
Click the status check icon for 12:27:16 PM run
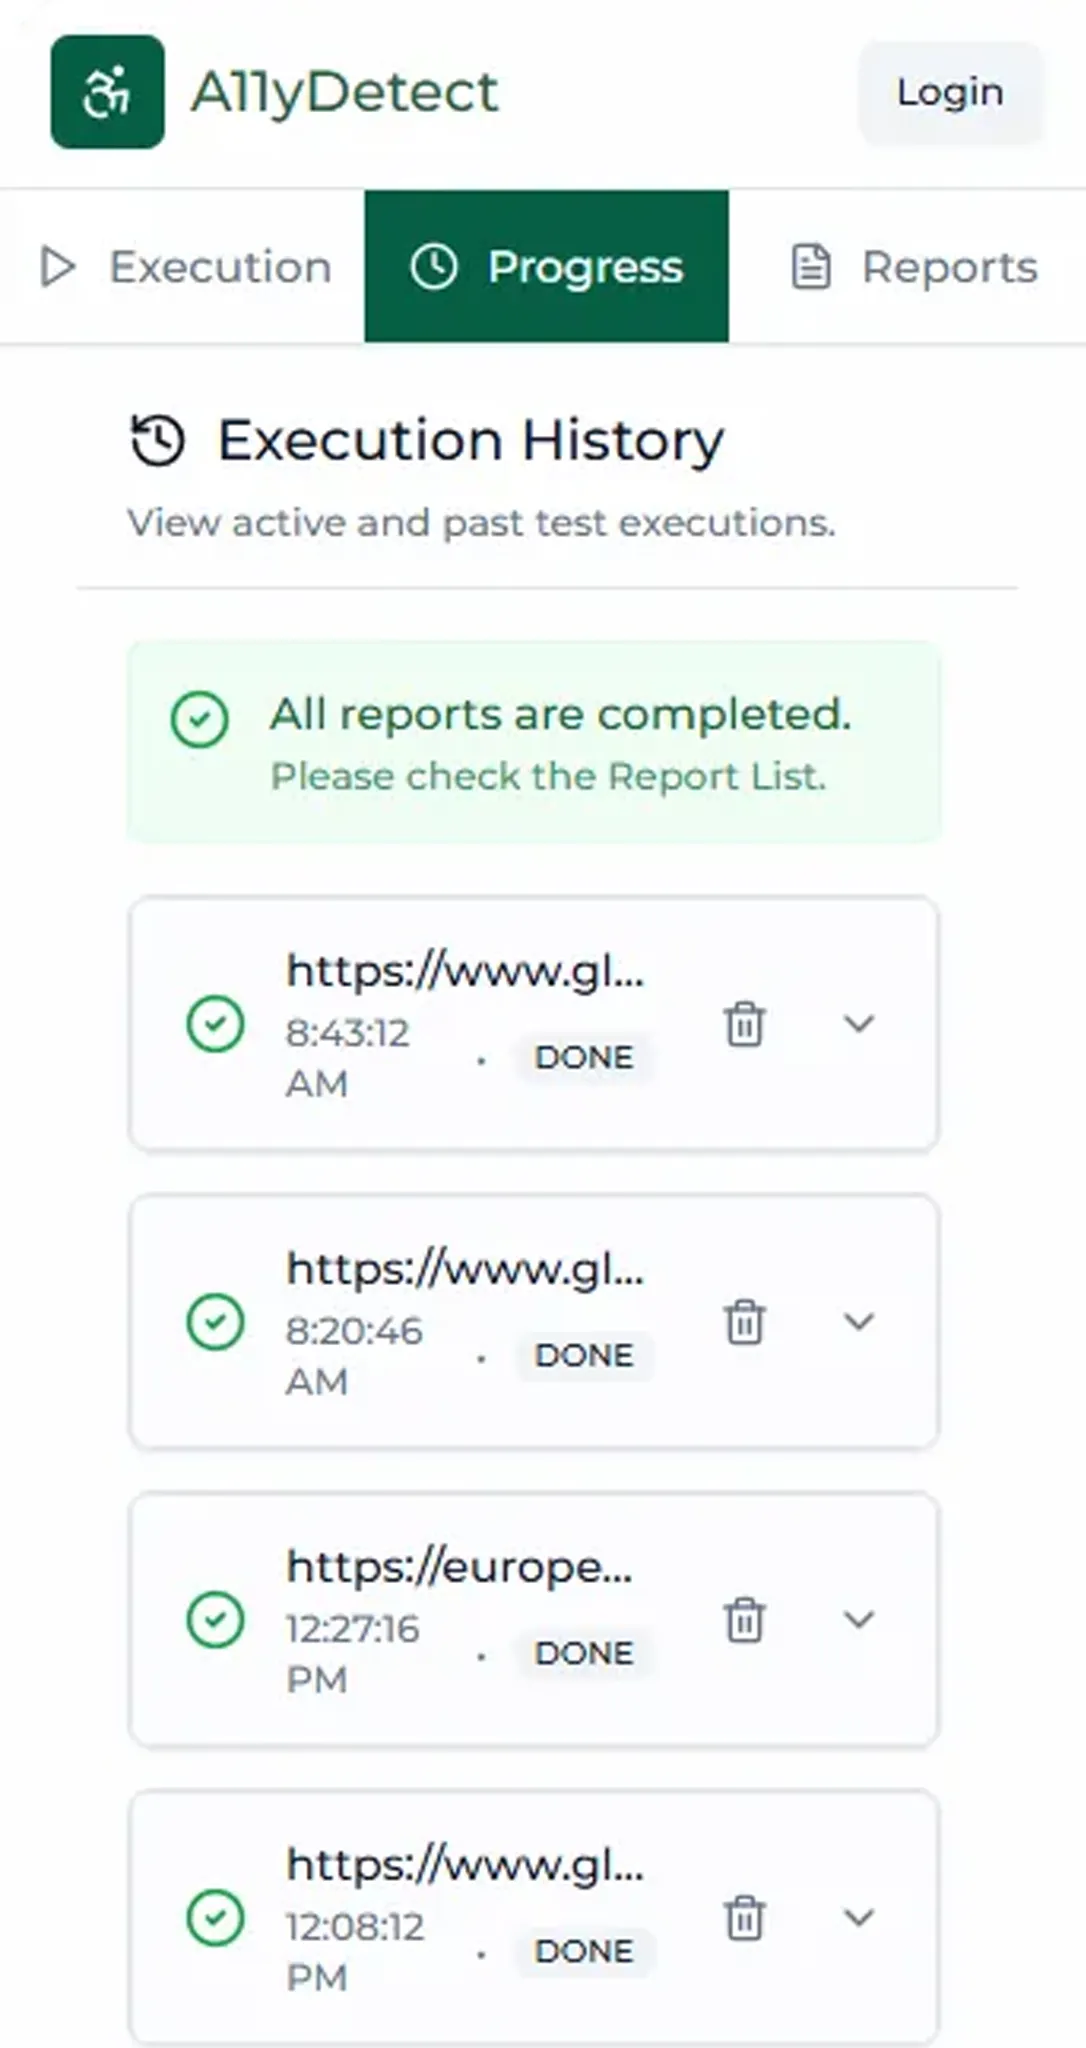[215, 1620]
